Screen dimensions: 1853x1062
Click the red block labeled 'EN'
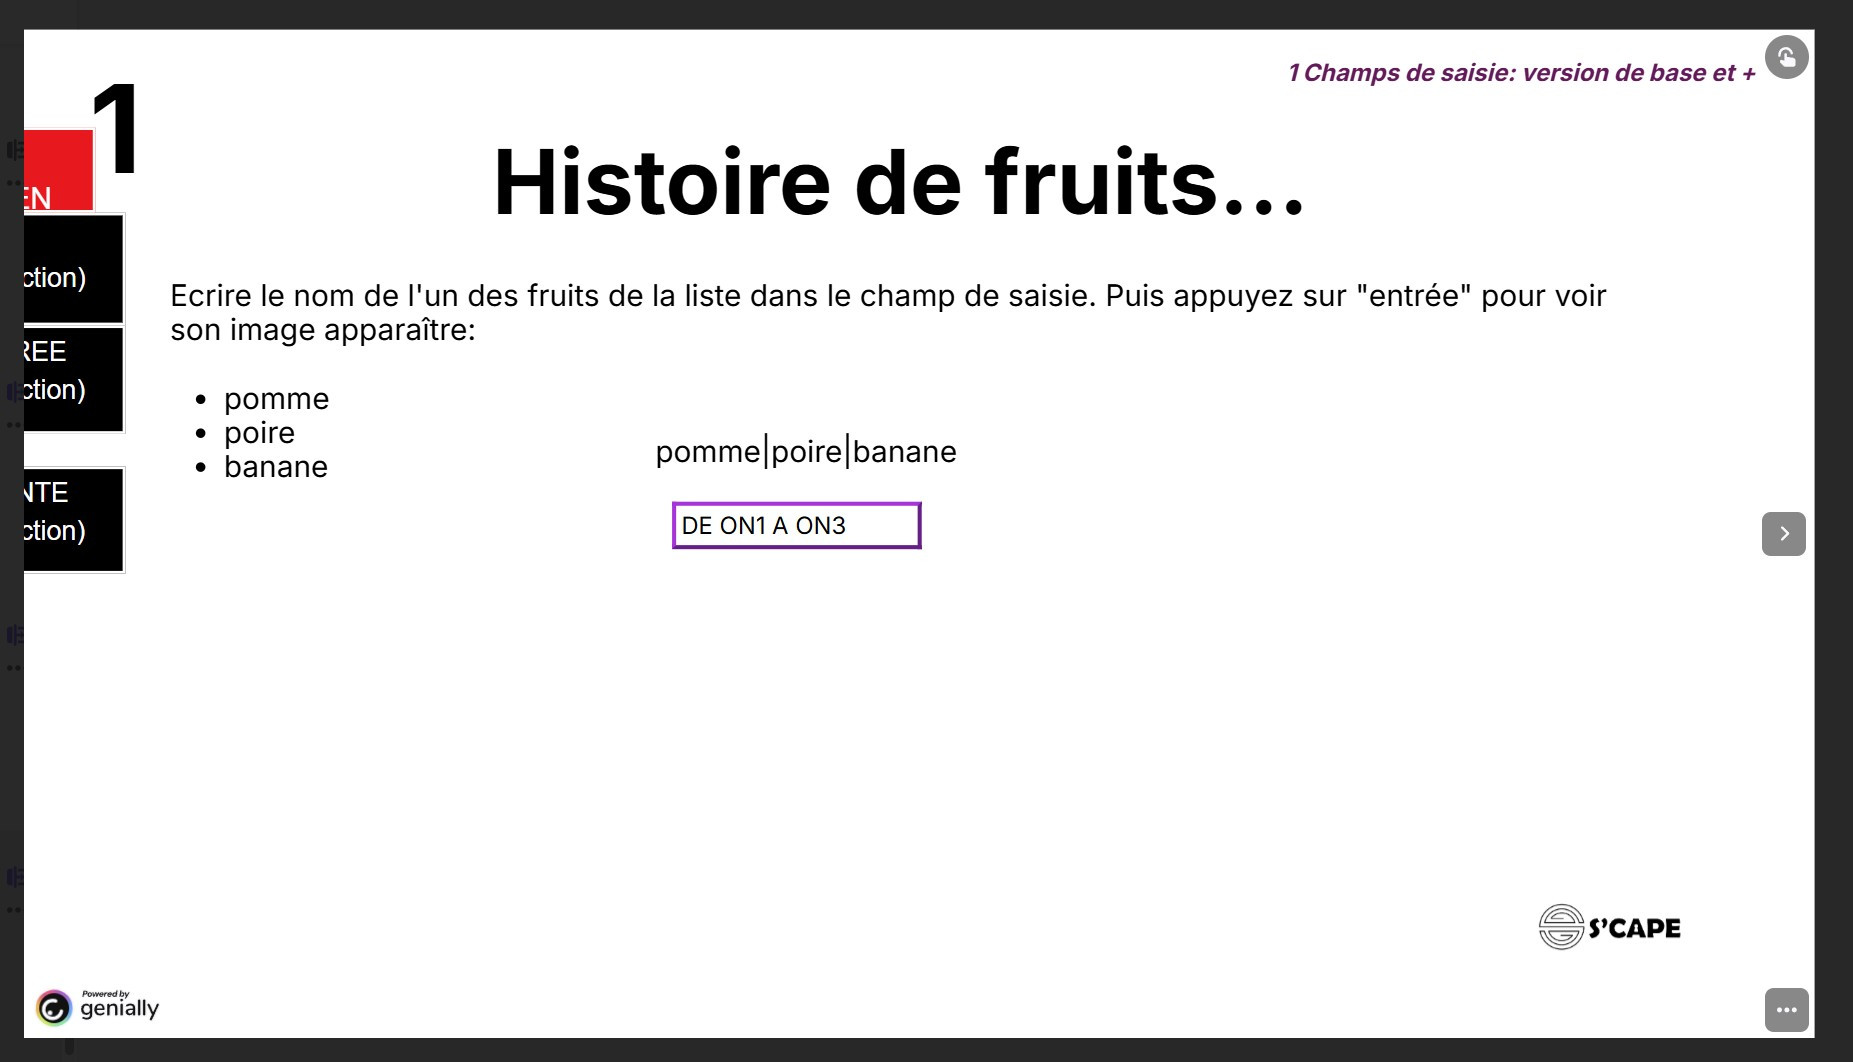pos(58,172)
